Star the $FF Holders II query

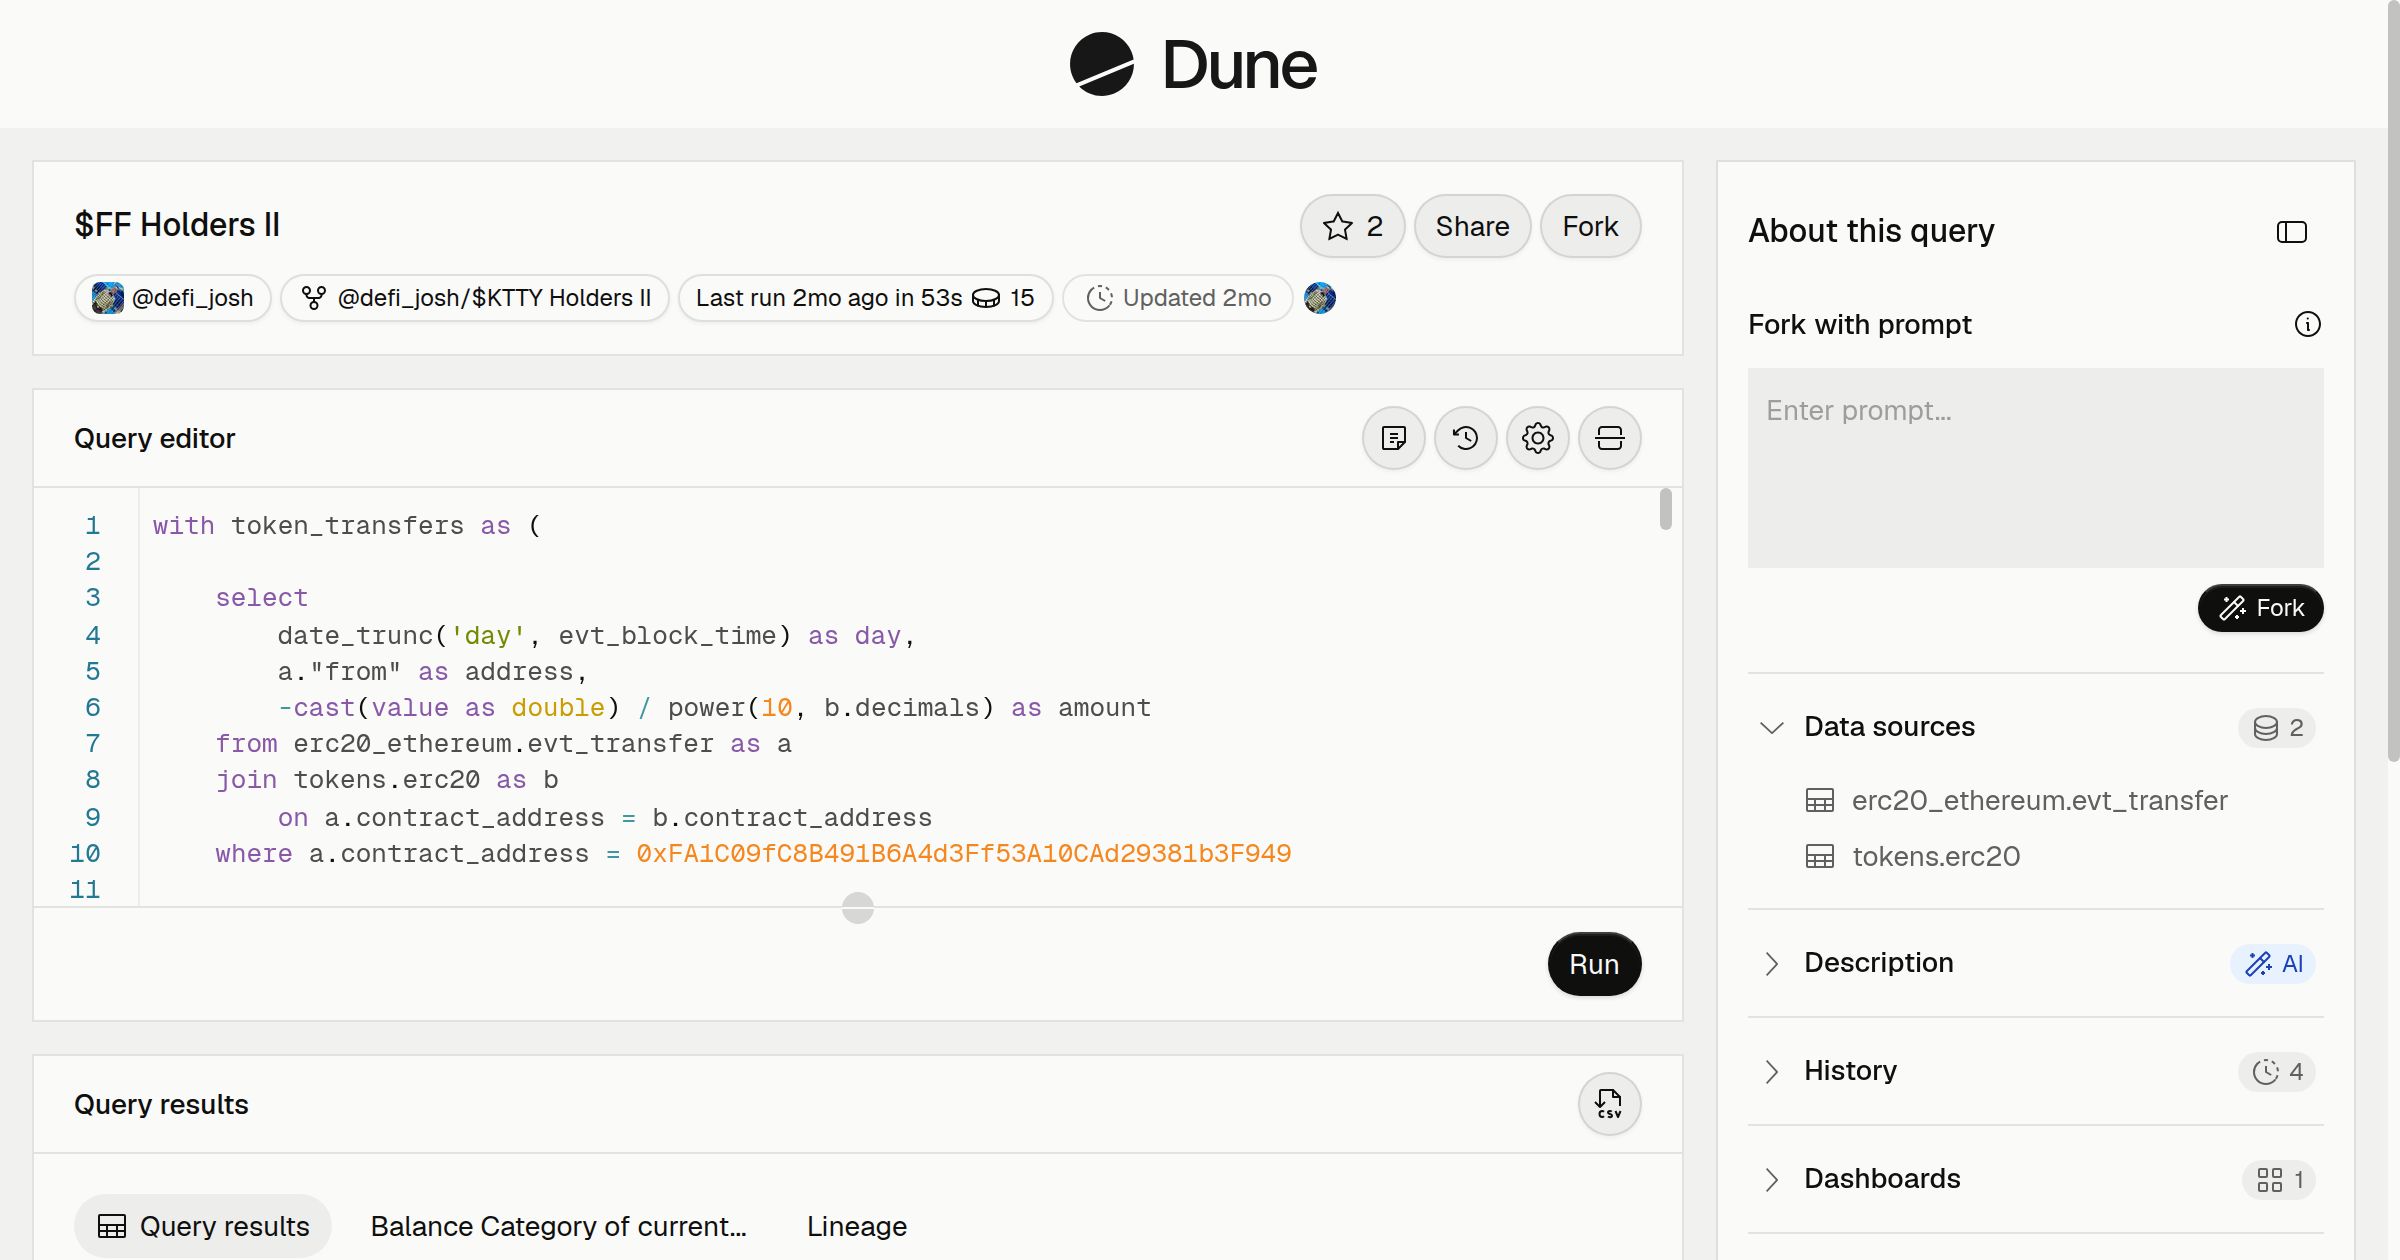[x=1352, y=226]
